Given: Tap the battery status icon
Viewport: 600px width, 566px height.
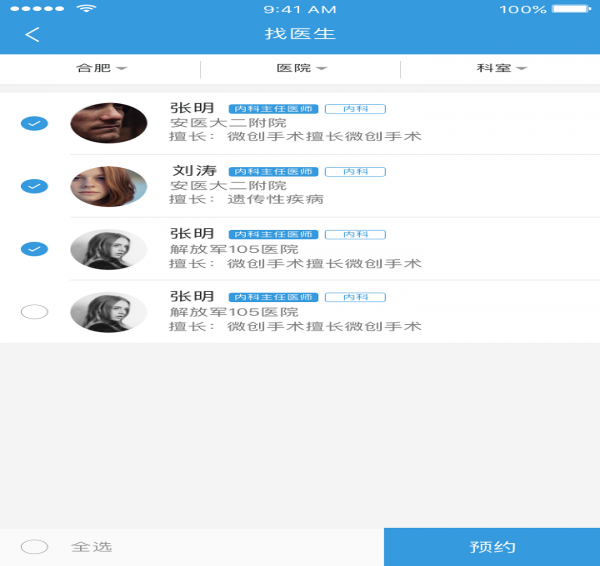Looking at the screenshot, I should point(572,8).
